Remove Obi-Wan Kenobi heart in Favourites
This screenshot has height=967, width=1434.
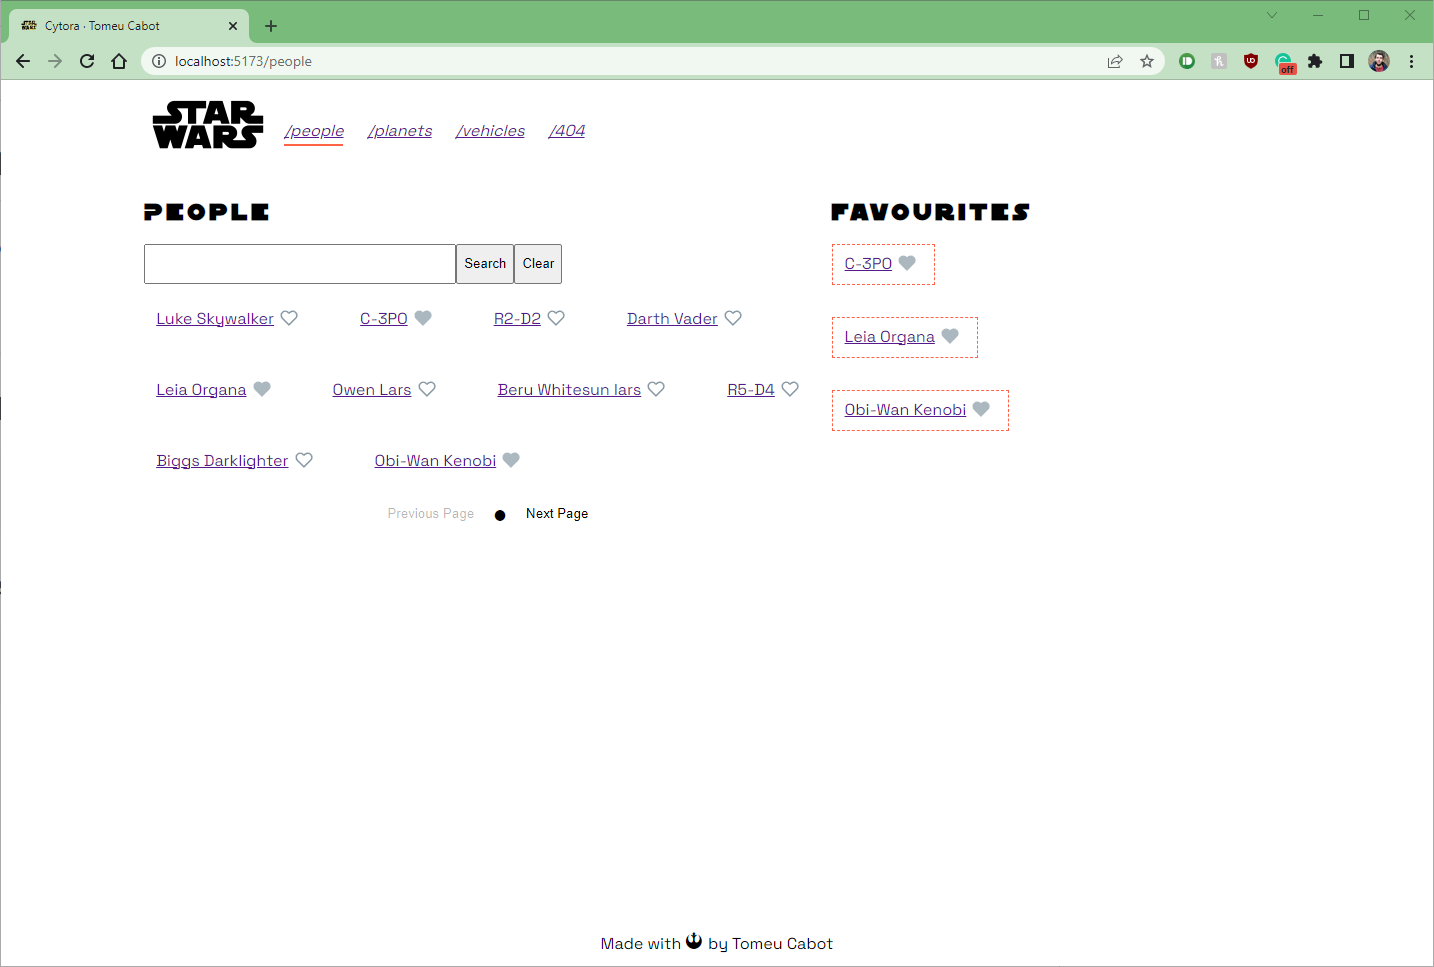pyautogui.click(x=981, y=409)
